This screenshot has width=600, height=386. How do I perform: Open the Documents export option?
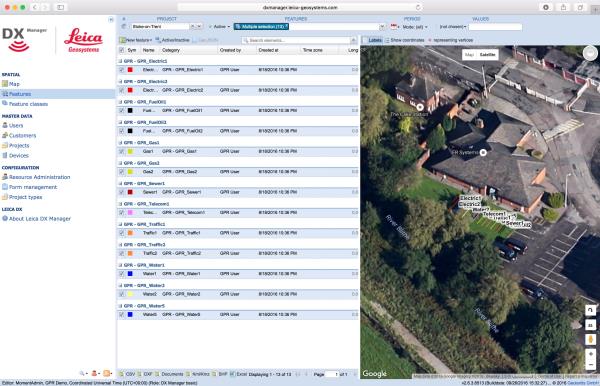click(x=169, y=374)
